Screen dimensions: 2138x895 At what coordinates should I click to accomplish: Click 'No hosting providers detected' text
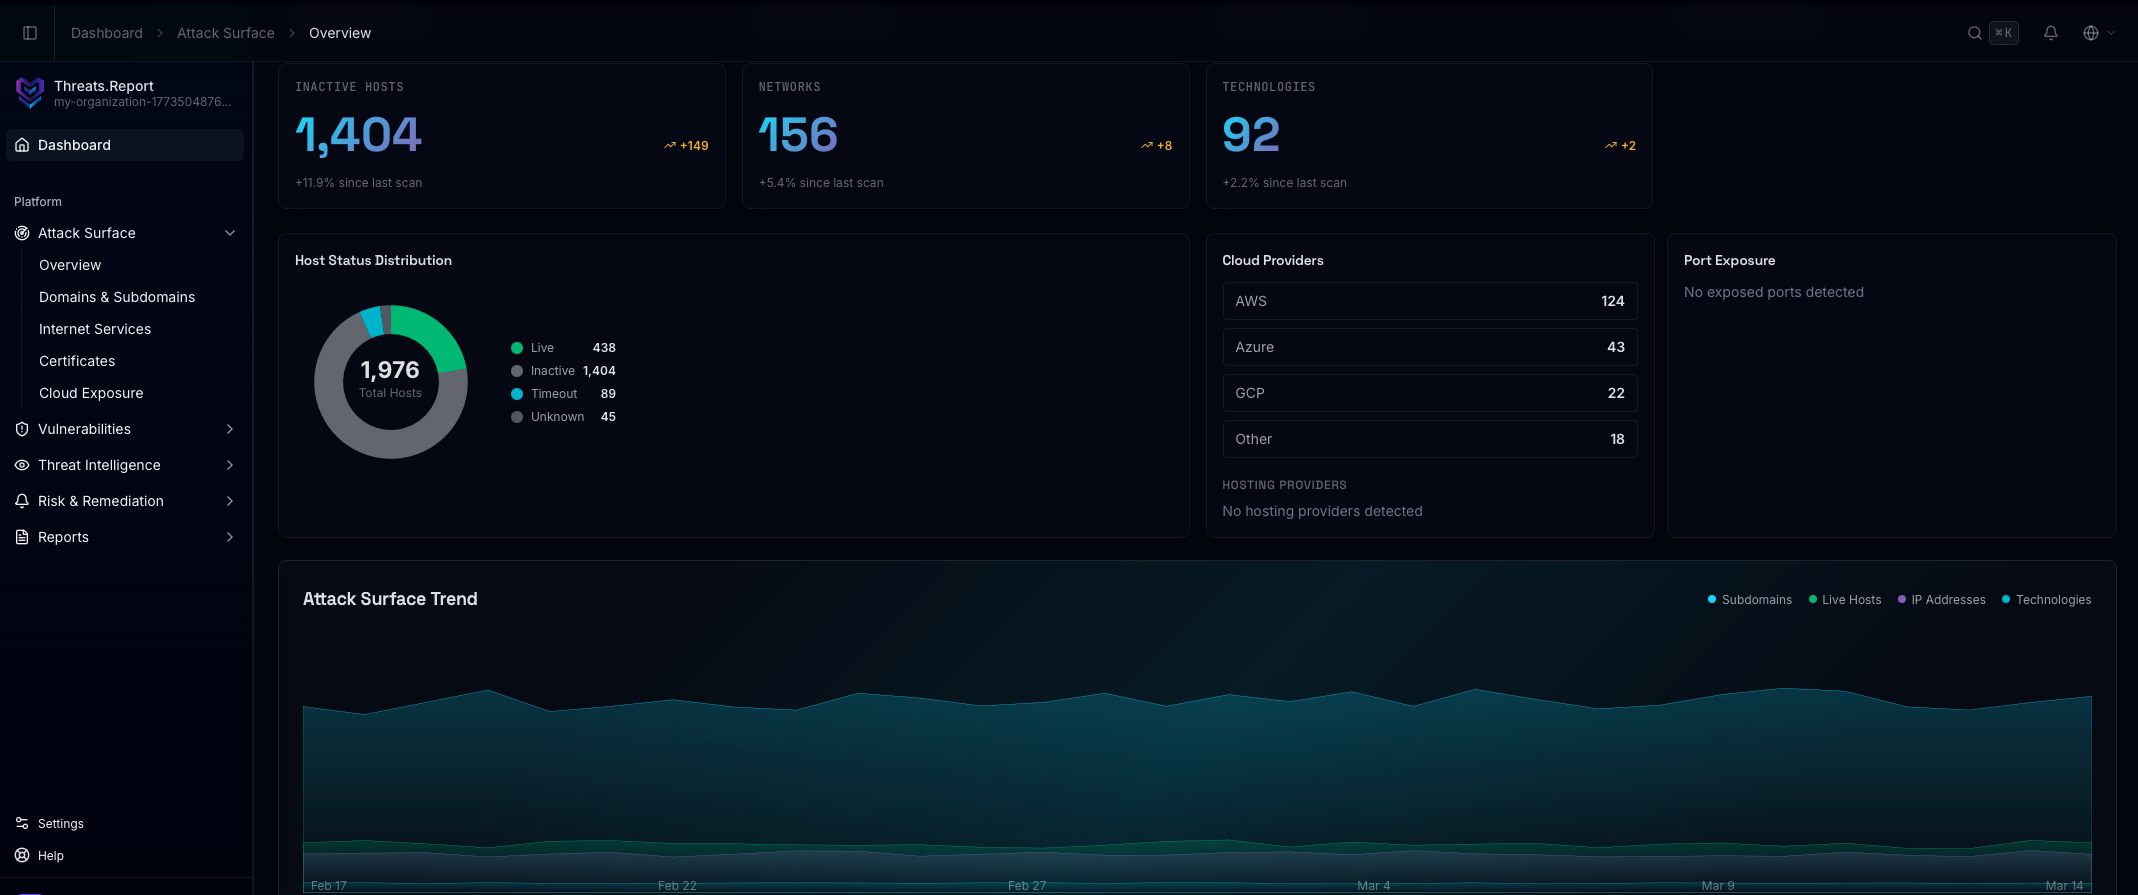(x=1322, y=511)
